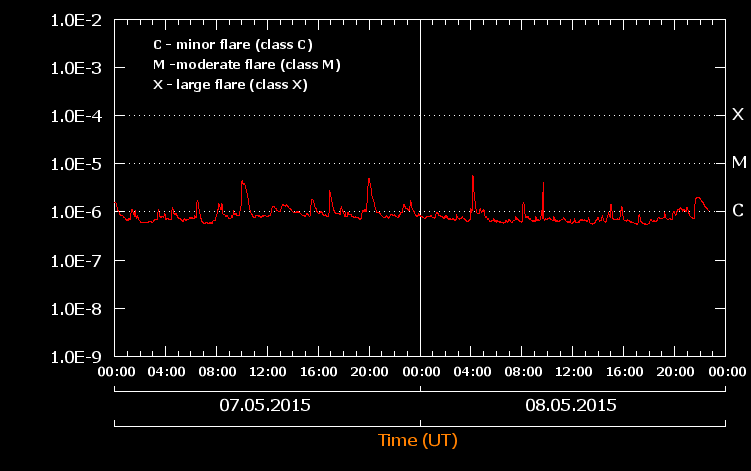
Task: Click the 12:00 tick label under 07.05.2015
Action: (268, 372)
